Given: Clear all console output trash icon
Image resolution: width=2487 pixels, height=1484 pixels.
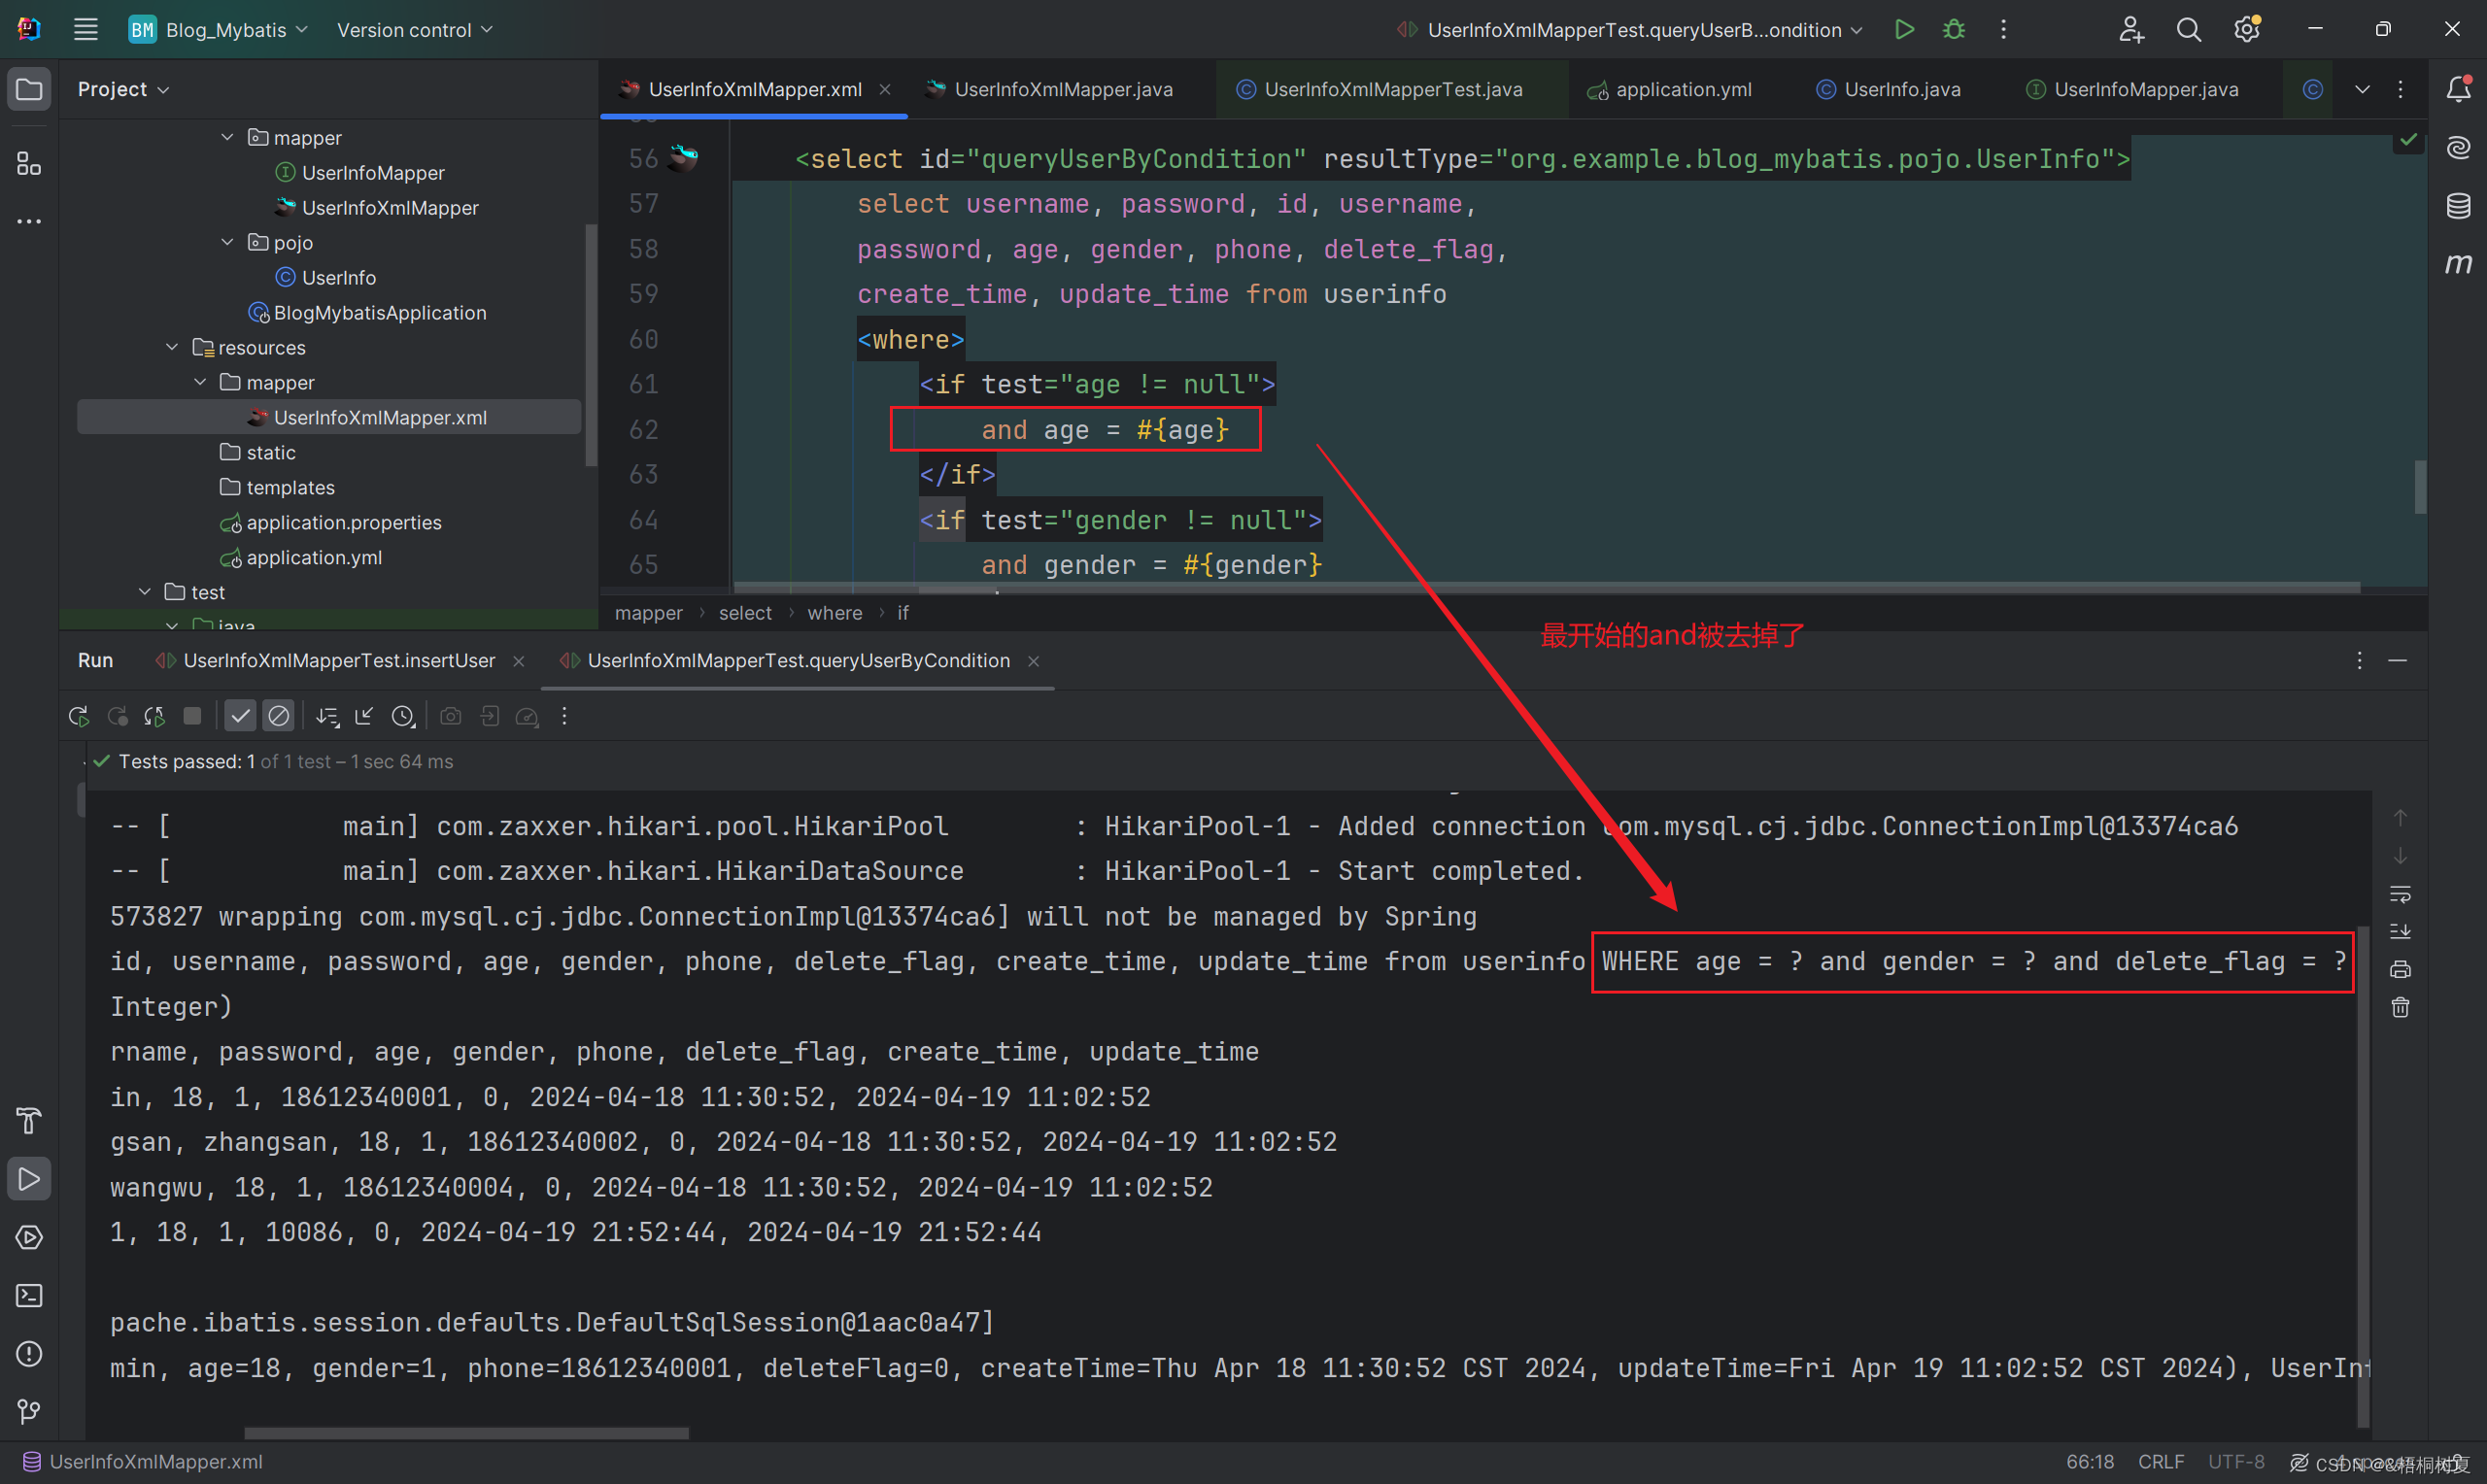Looking at the screenshot, I should coord(2399,1007).
